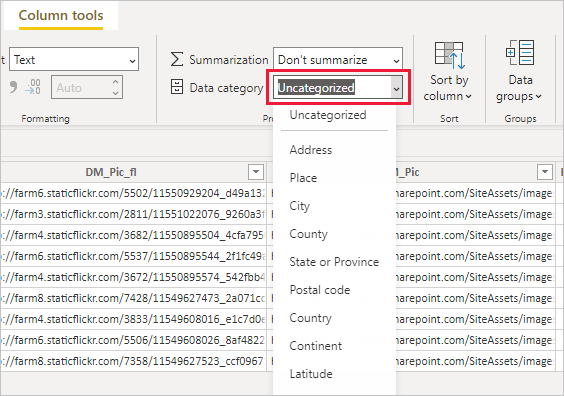
Task: Click the cell containing 11550895544_2f1fc49
Action: coord(133,256)
